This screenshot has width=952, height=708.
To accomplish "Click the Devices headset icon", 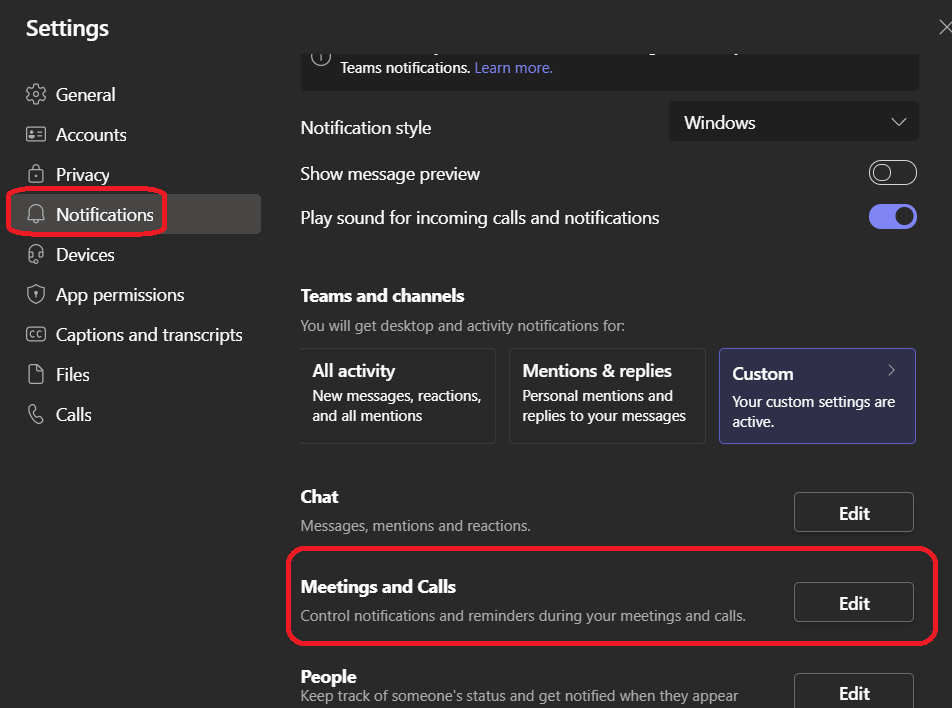I will [x=36, y=255].
